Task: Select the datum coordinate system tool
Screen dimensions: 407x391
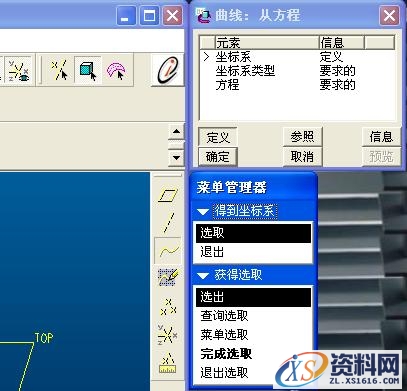Action: pyautogui.click(x=168, y=334)
